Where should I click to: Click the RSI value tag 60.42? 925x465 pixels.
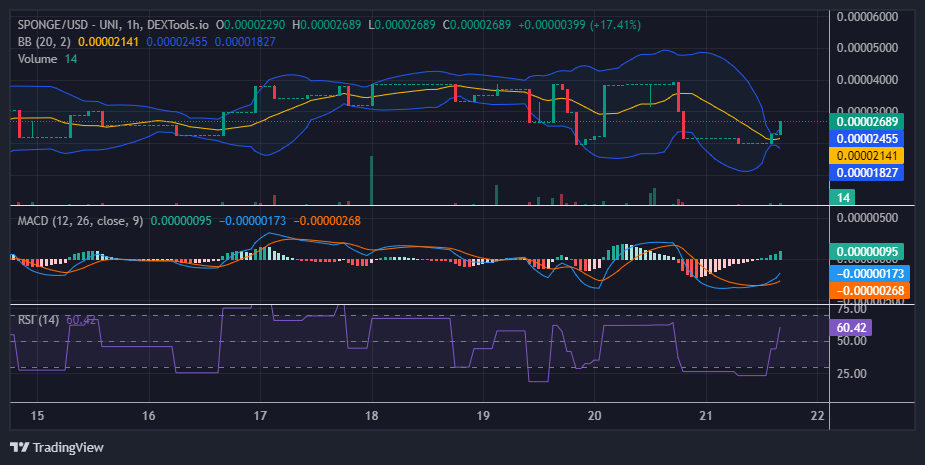pyautogui.click(x=851, y=328)
